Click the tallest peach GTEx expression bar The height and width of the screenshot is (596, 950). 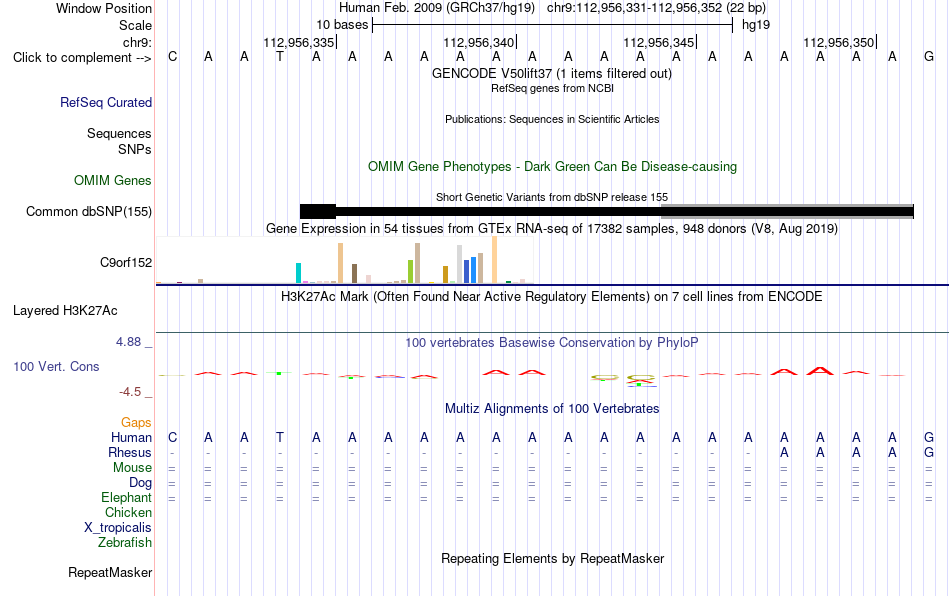[x=494, y=260]
